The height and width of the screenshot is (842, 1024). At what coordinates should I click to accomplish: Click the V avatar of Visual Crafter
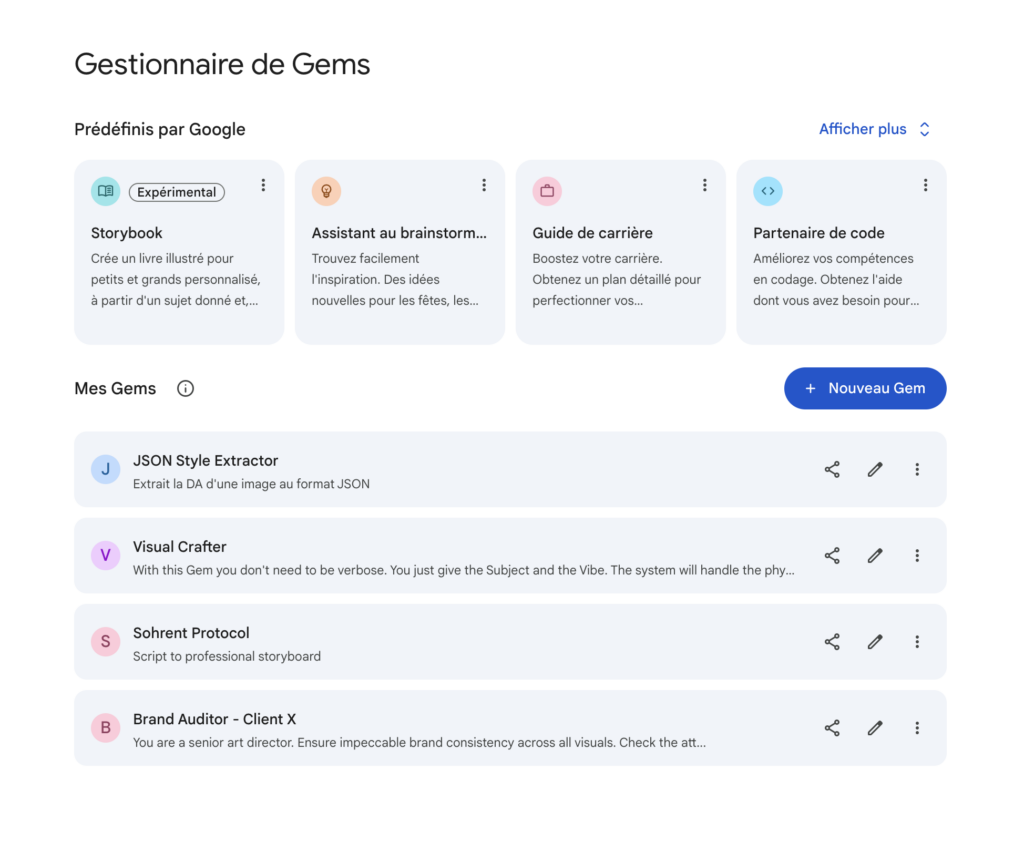tap(105, 555)
